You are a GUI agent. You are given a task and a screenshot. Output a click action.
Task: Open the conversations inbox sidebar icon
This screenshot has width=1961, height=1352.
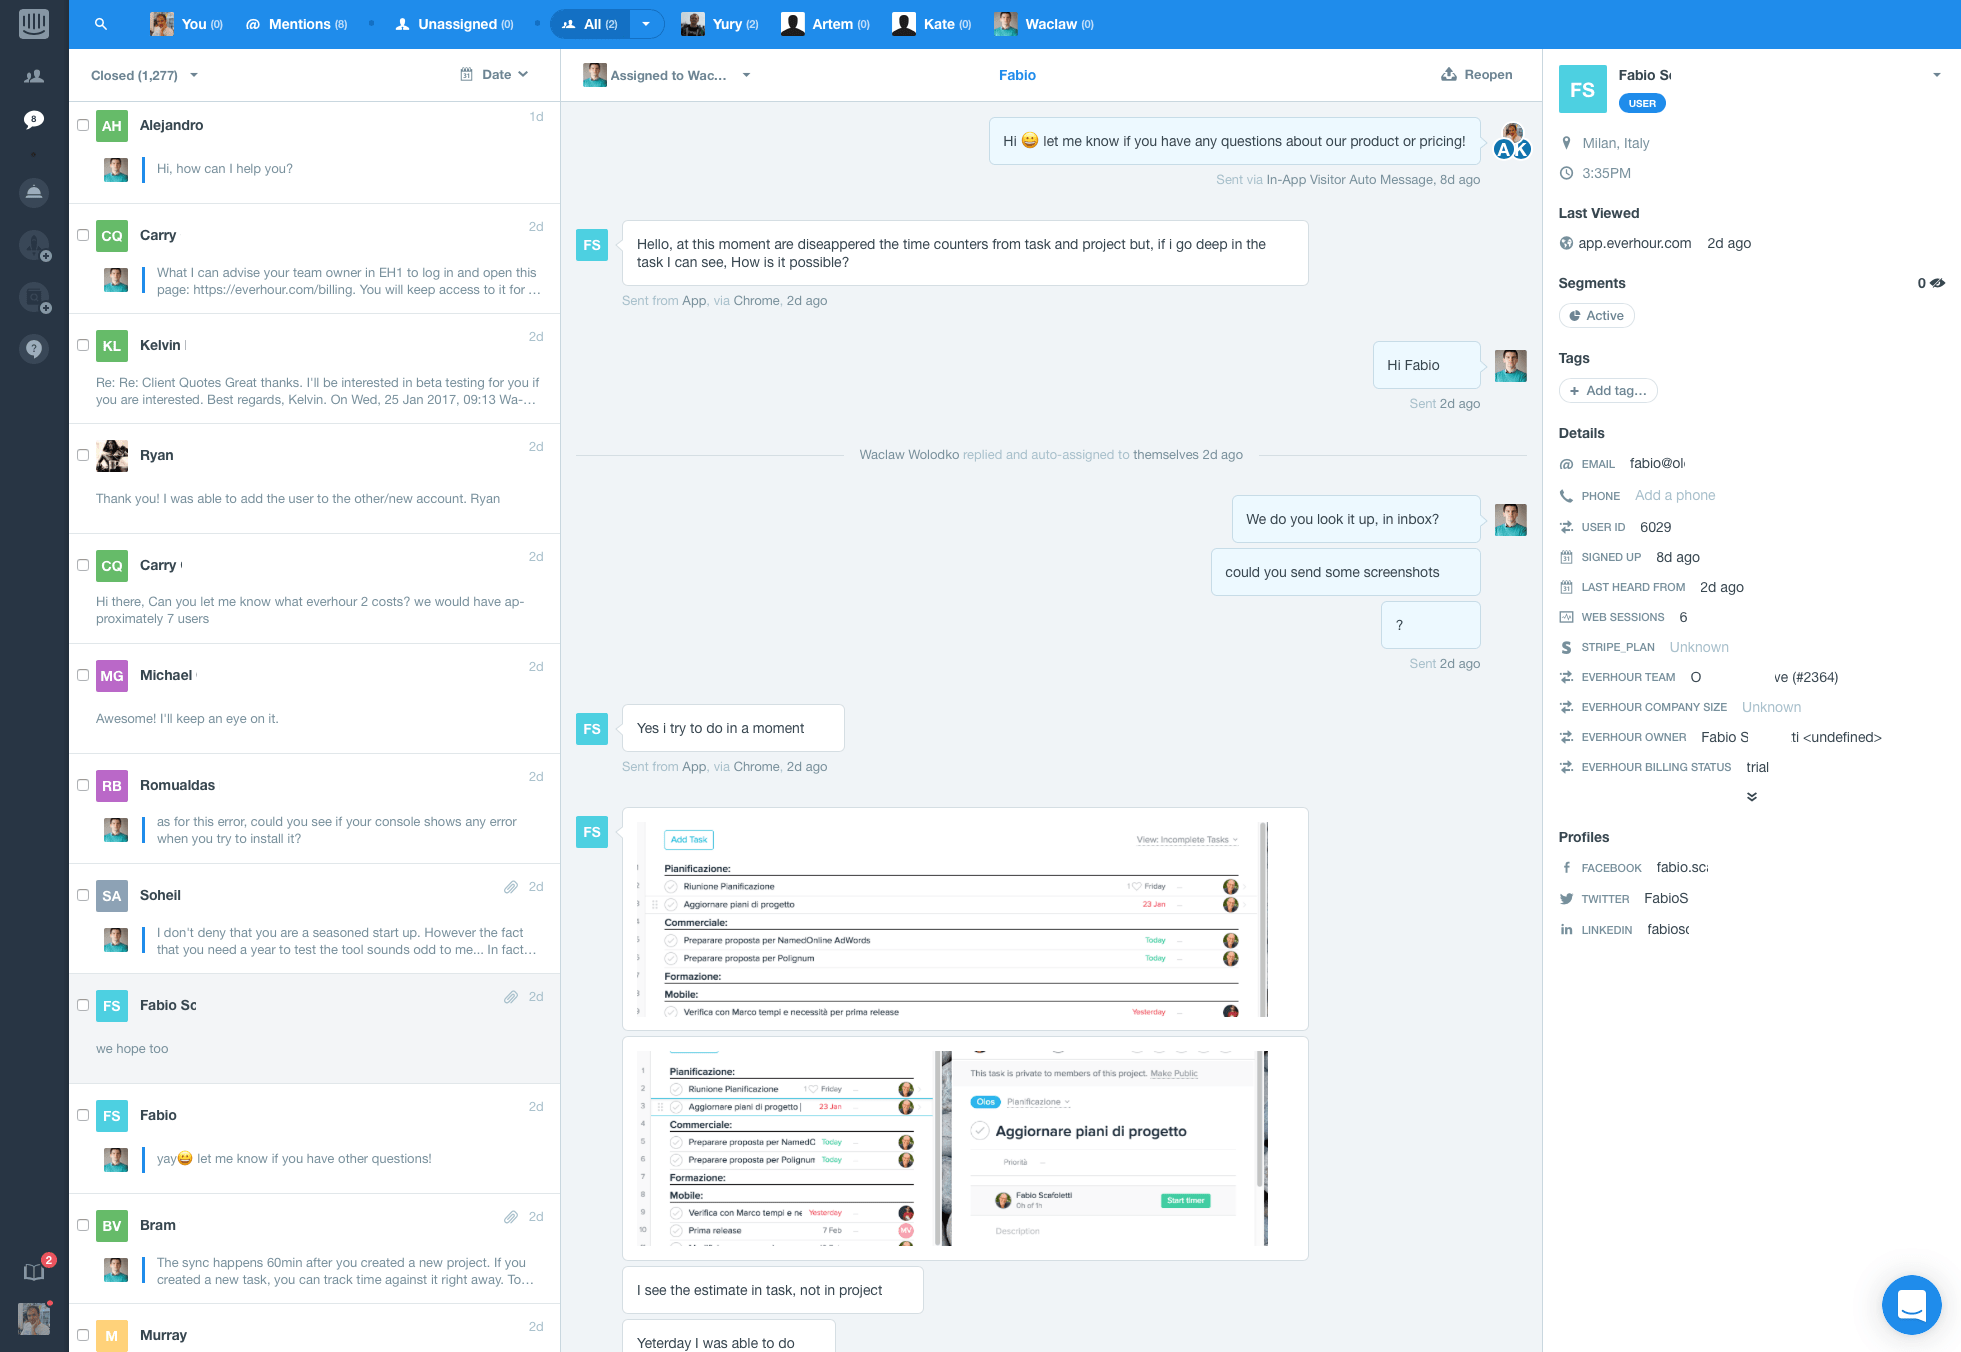click(x=34, y=120)
